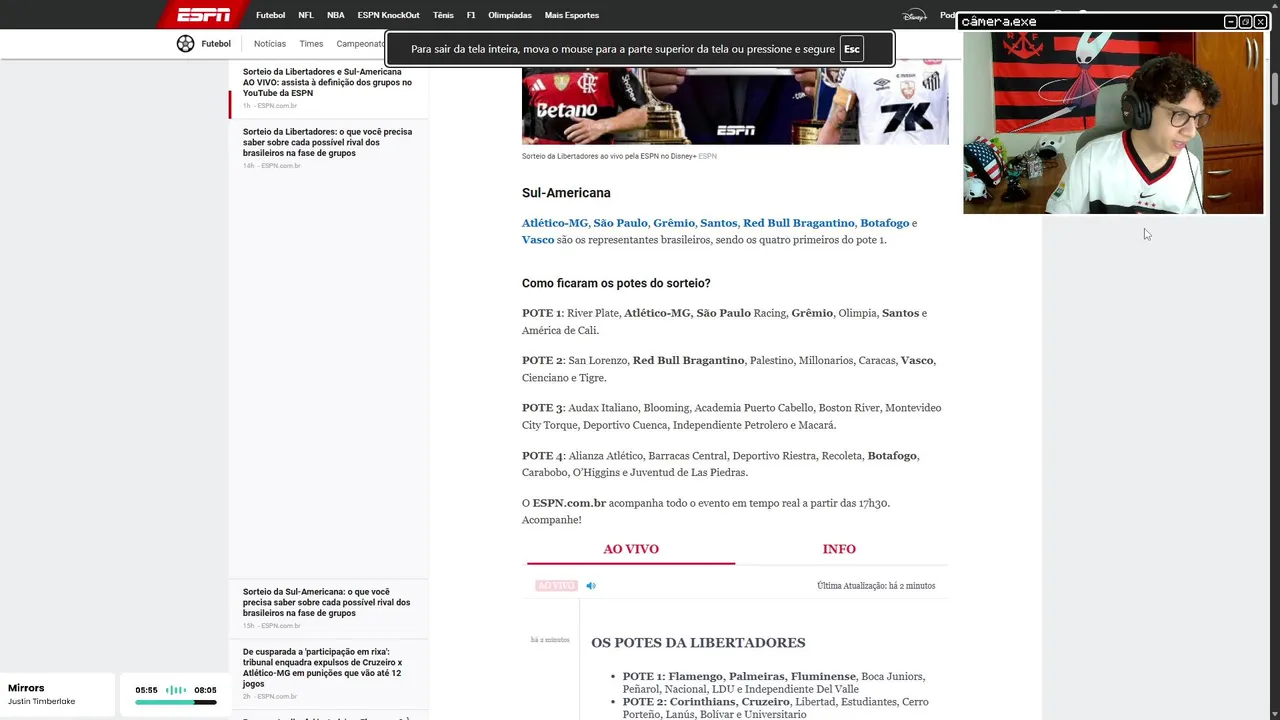
Task: Click the article header image
Action: (x=735, y=107)
